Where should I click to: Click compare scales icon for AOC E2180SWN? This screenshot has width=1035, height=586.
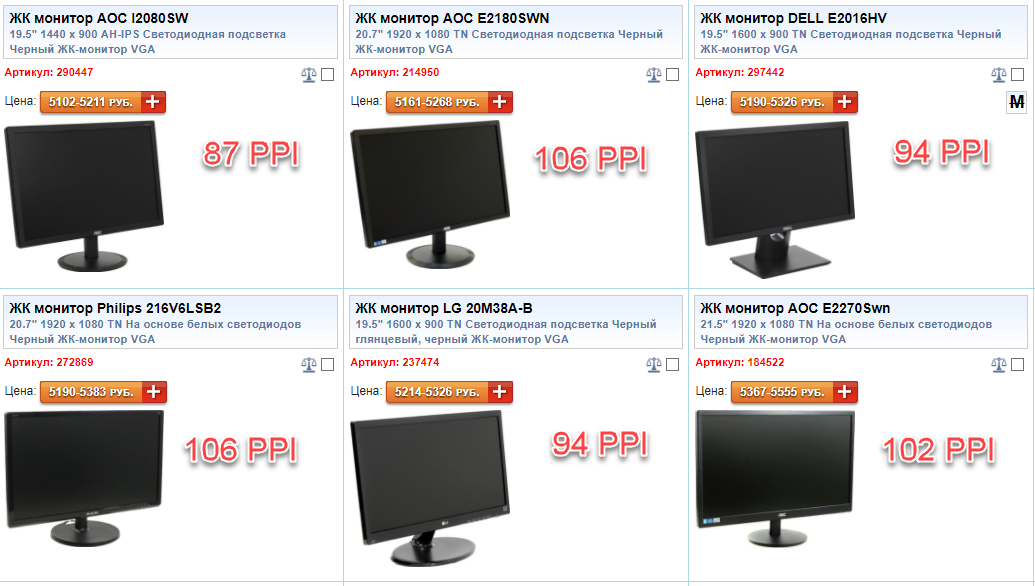[x=653, y=75]
